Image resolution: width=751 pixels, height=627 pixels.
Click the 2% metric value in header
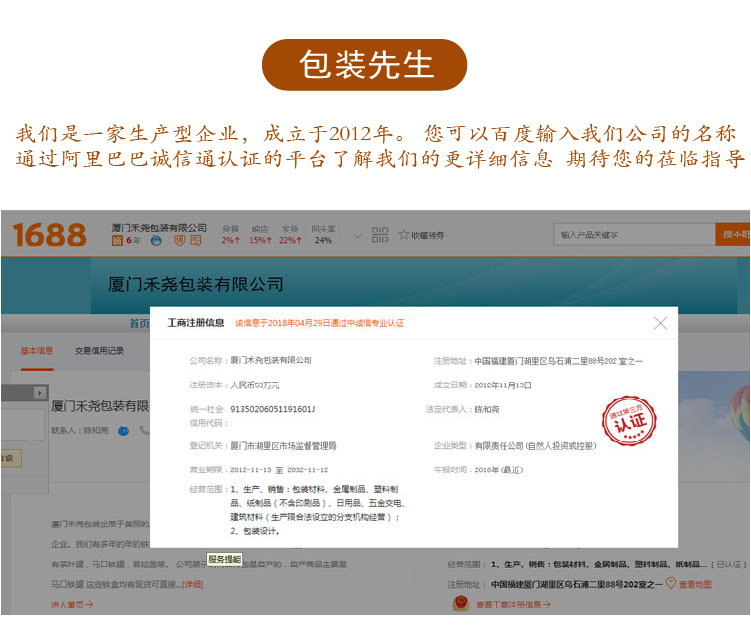(230, 240)
